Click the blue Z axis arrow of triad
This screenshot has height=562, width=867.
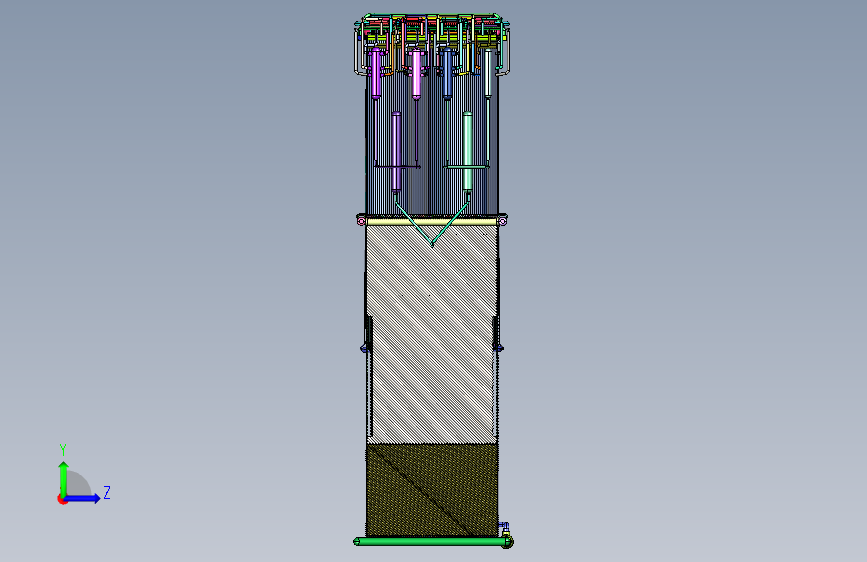[83, 498]
